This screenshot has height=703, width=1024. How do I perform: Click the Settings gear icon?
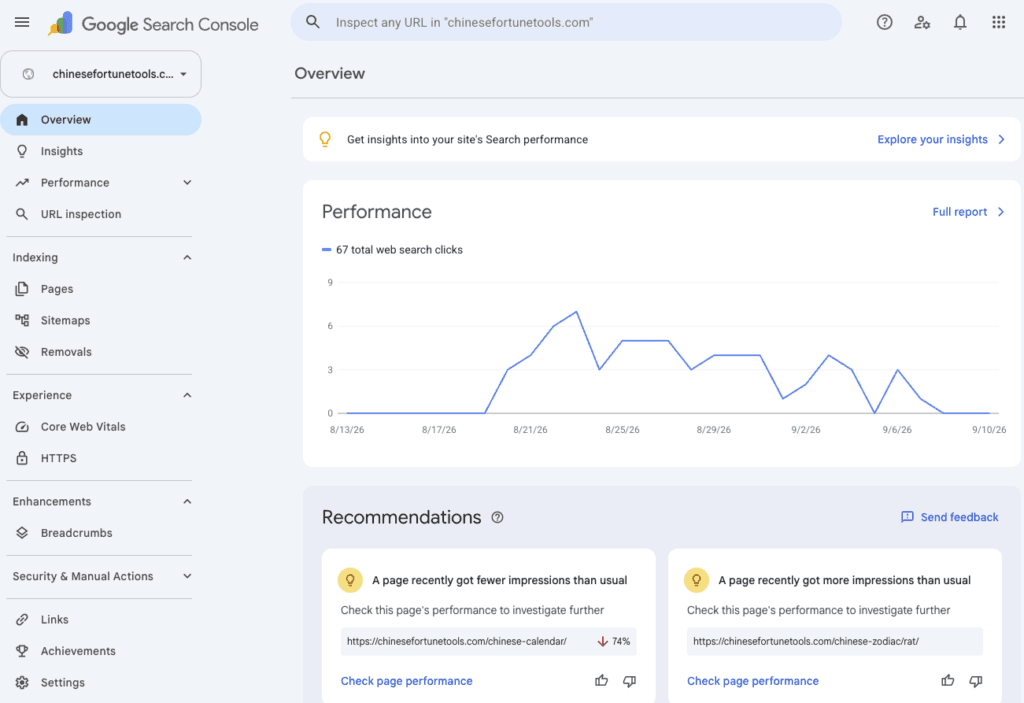[22, 682]
